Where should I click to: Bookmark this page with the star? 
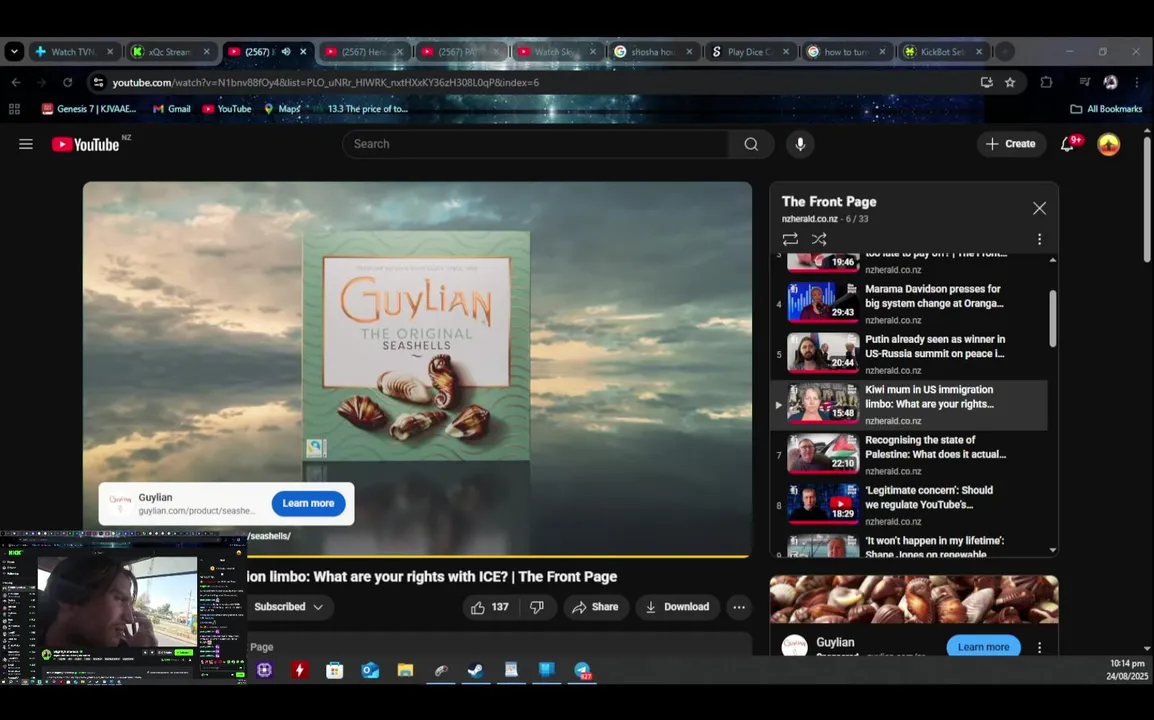1010,82
